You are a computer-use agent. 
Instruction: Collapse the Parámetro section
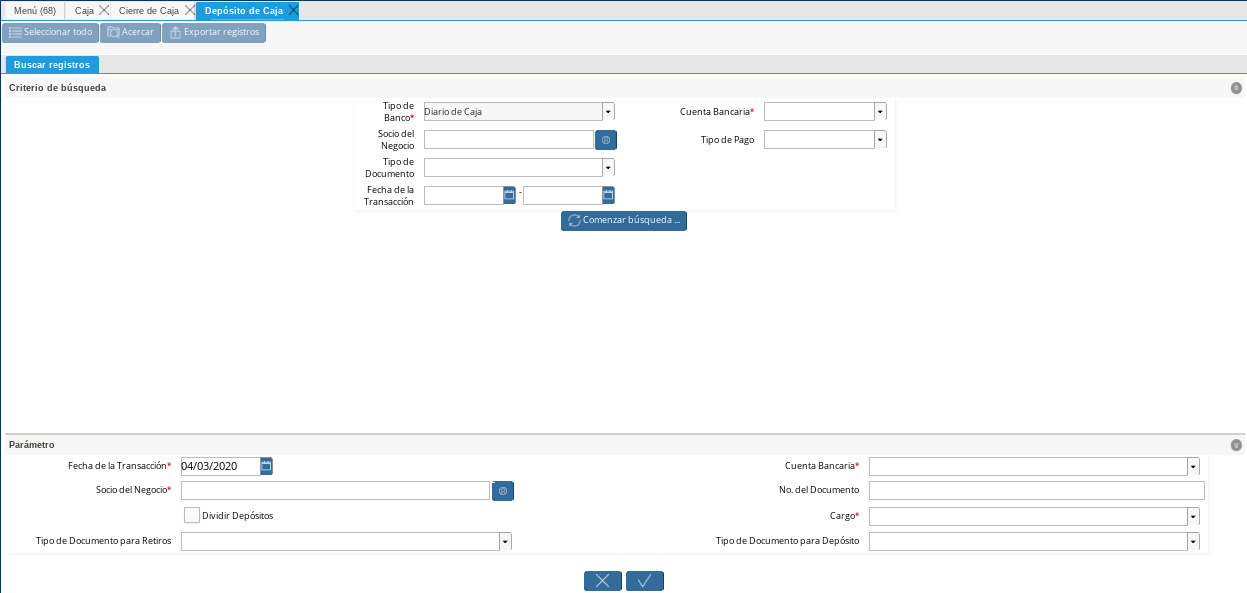pyautogui.click(x=1236, y=445)
